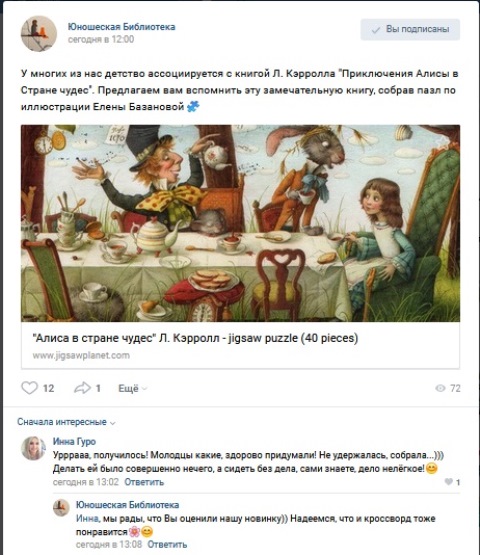The image size is (480, 555).
Task: Share the post via arrow icon
Action: click(x=82, y=388)
